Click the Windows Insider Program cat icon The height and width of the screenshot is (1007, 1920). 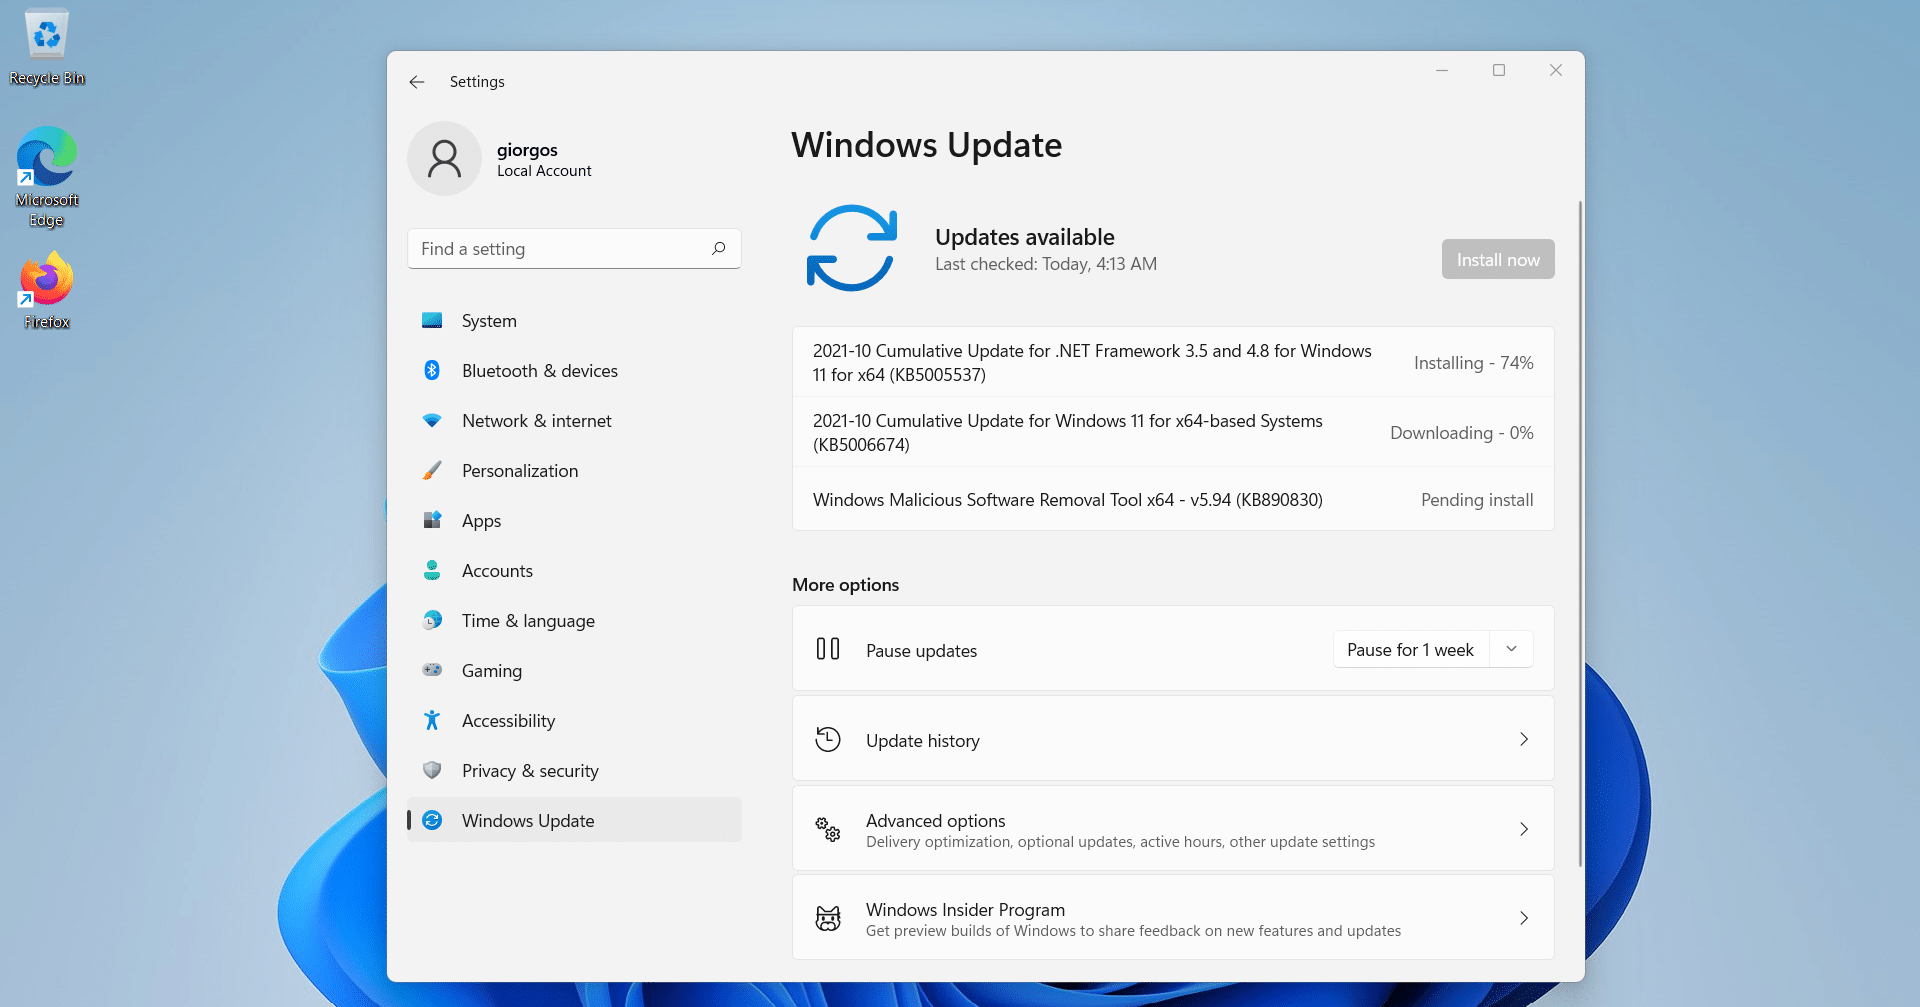click(x=828, y=918)
